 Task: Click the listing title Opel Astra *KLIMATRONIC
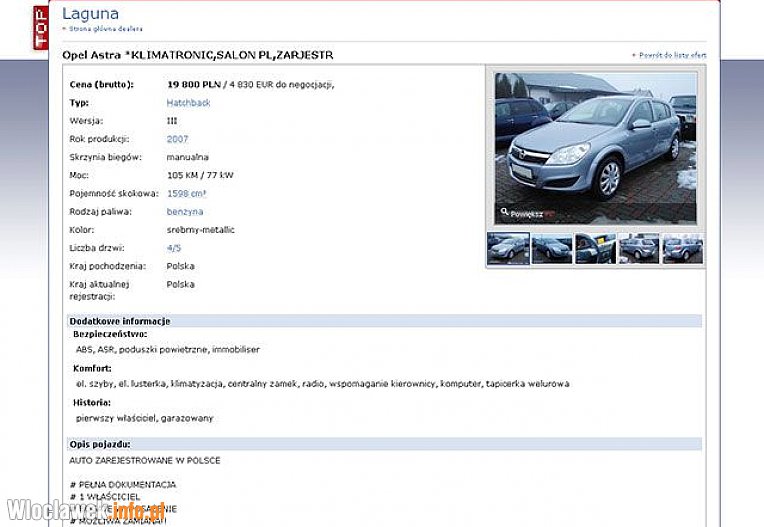[198, 55]
